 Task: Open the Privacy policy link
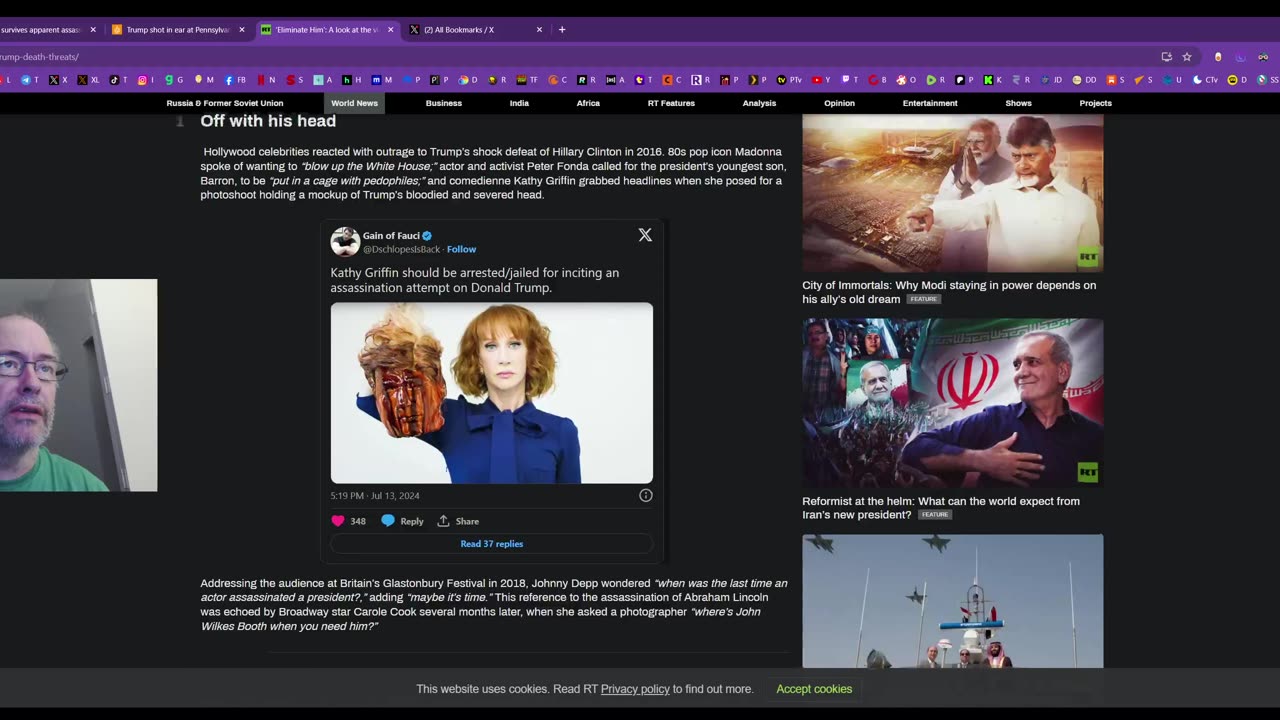(635, 689)
